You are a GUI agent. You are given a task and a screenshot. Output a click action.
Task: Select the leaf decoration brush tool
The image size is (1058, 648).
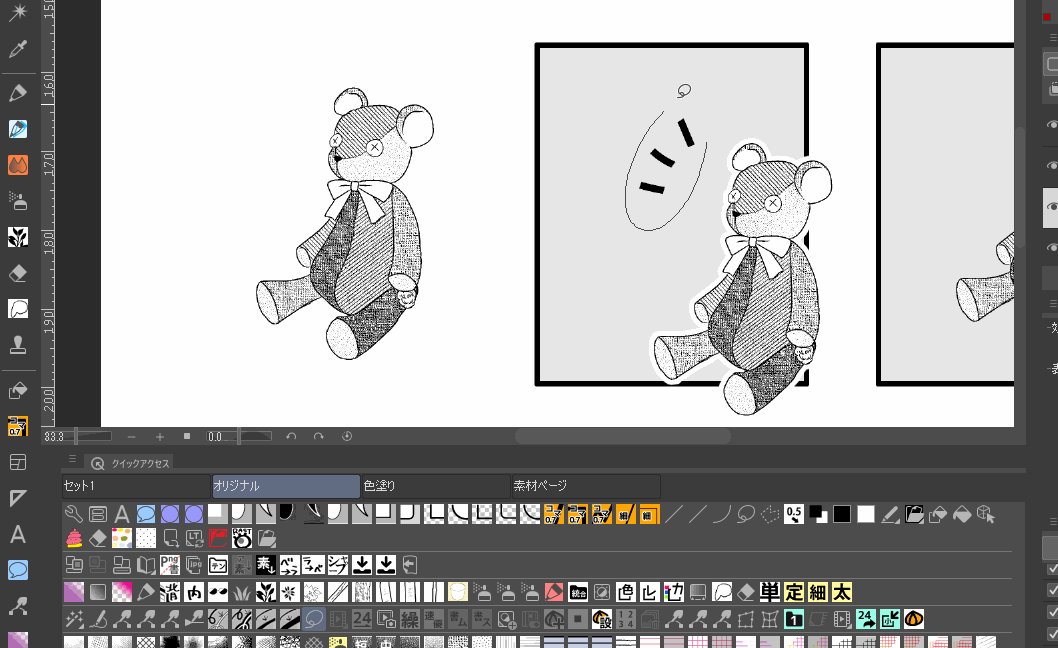coord(18,236)
